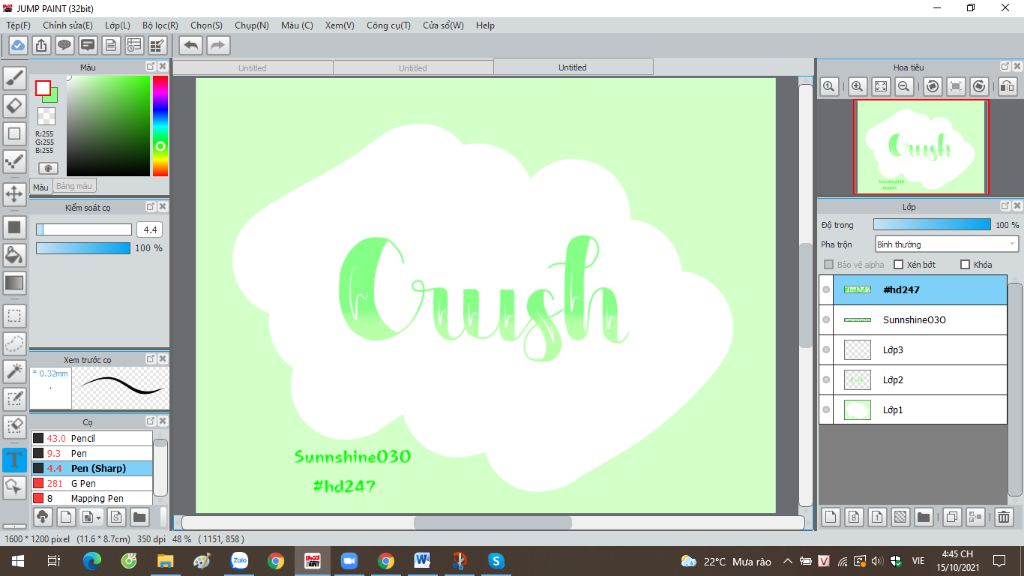Select the Gradient tool
The height and width of the screenshot is (576, 1024).
pyautogui.click(x=14, y=283)
